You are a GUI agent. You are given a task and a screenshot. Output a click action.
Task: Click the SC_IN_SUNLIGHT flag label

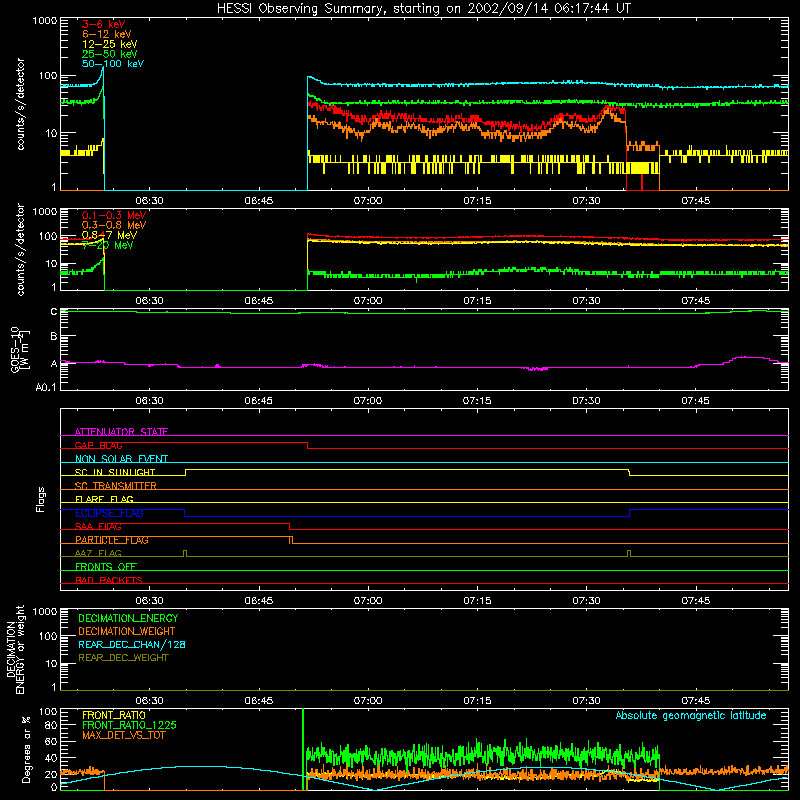pyautogui.click(x=115, y=472)
